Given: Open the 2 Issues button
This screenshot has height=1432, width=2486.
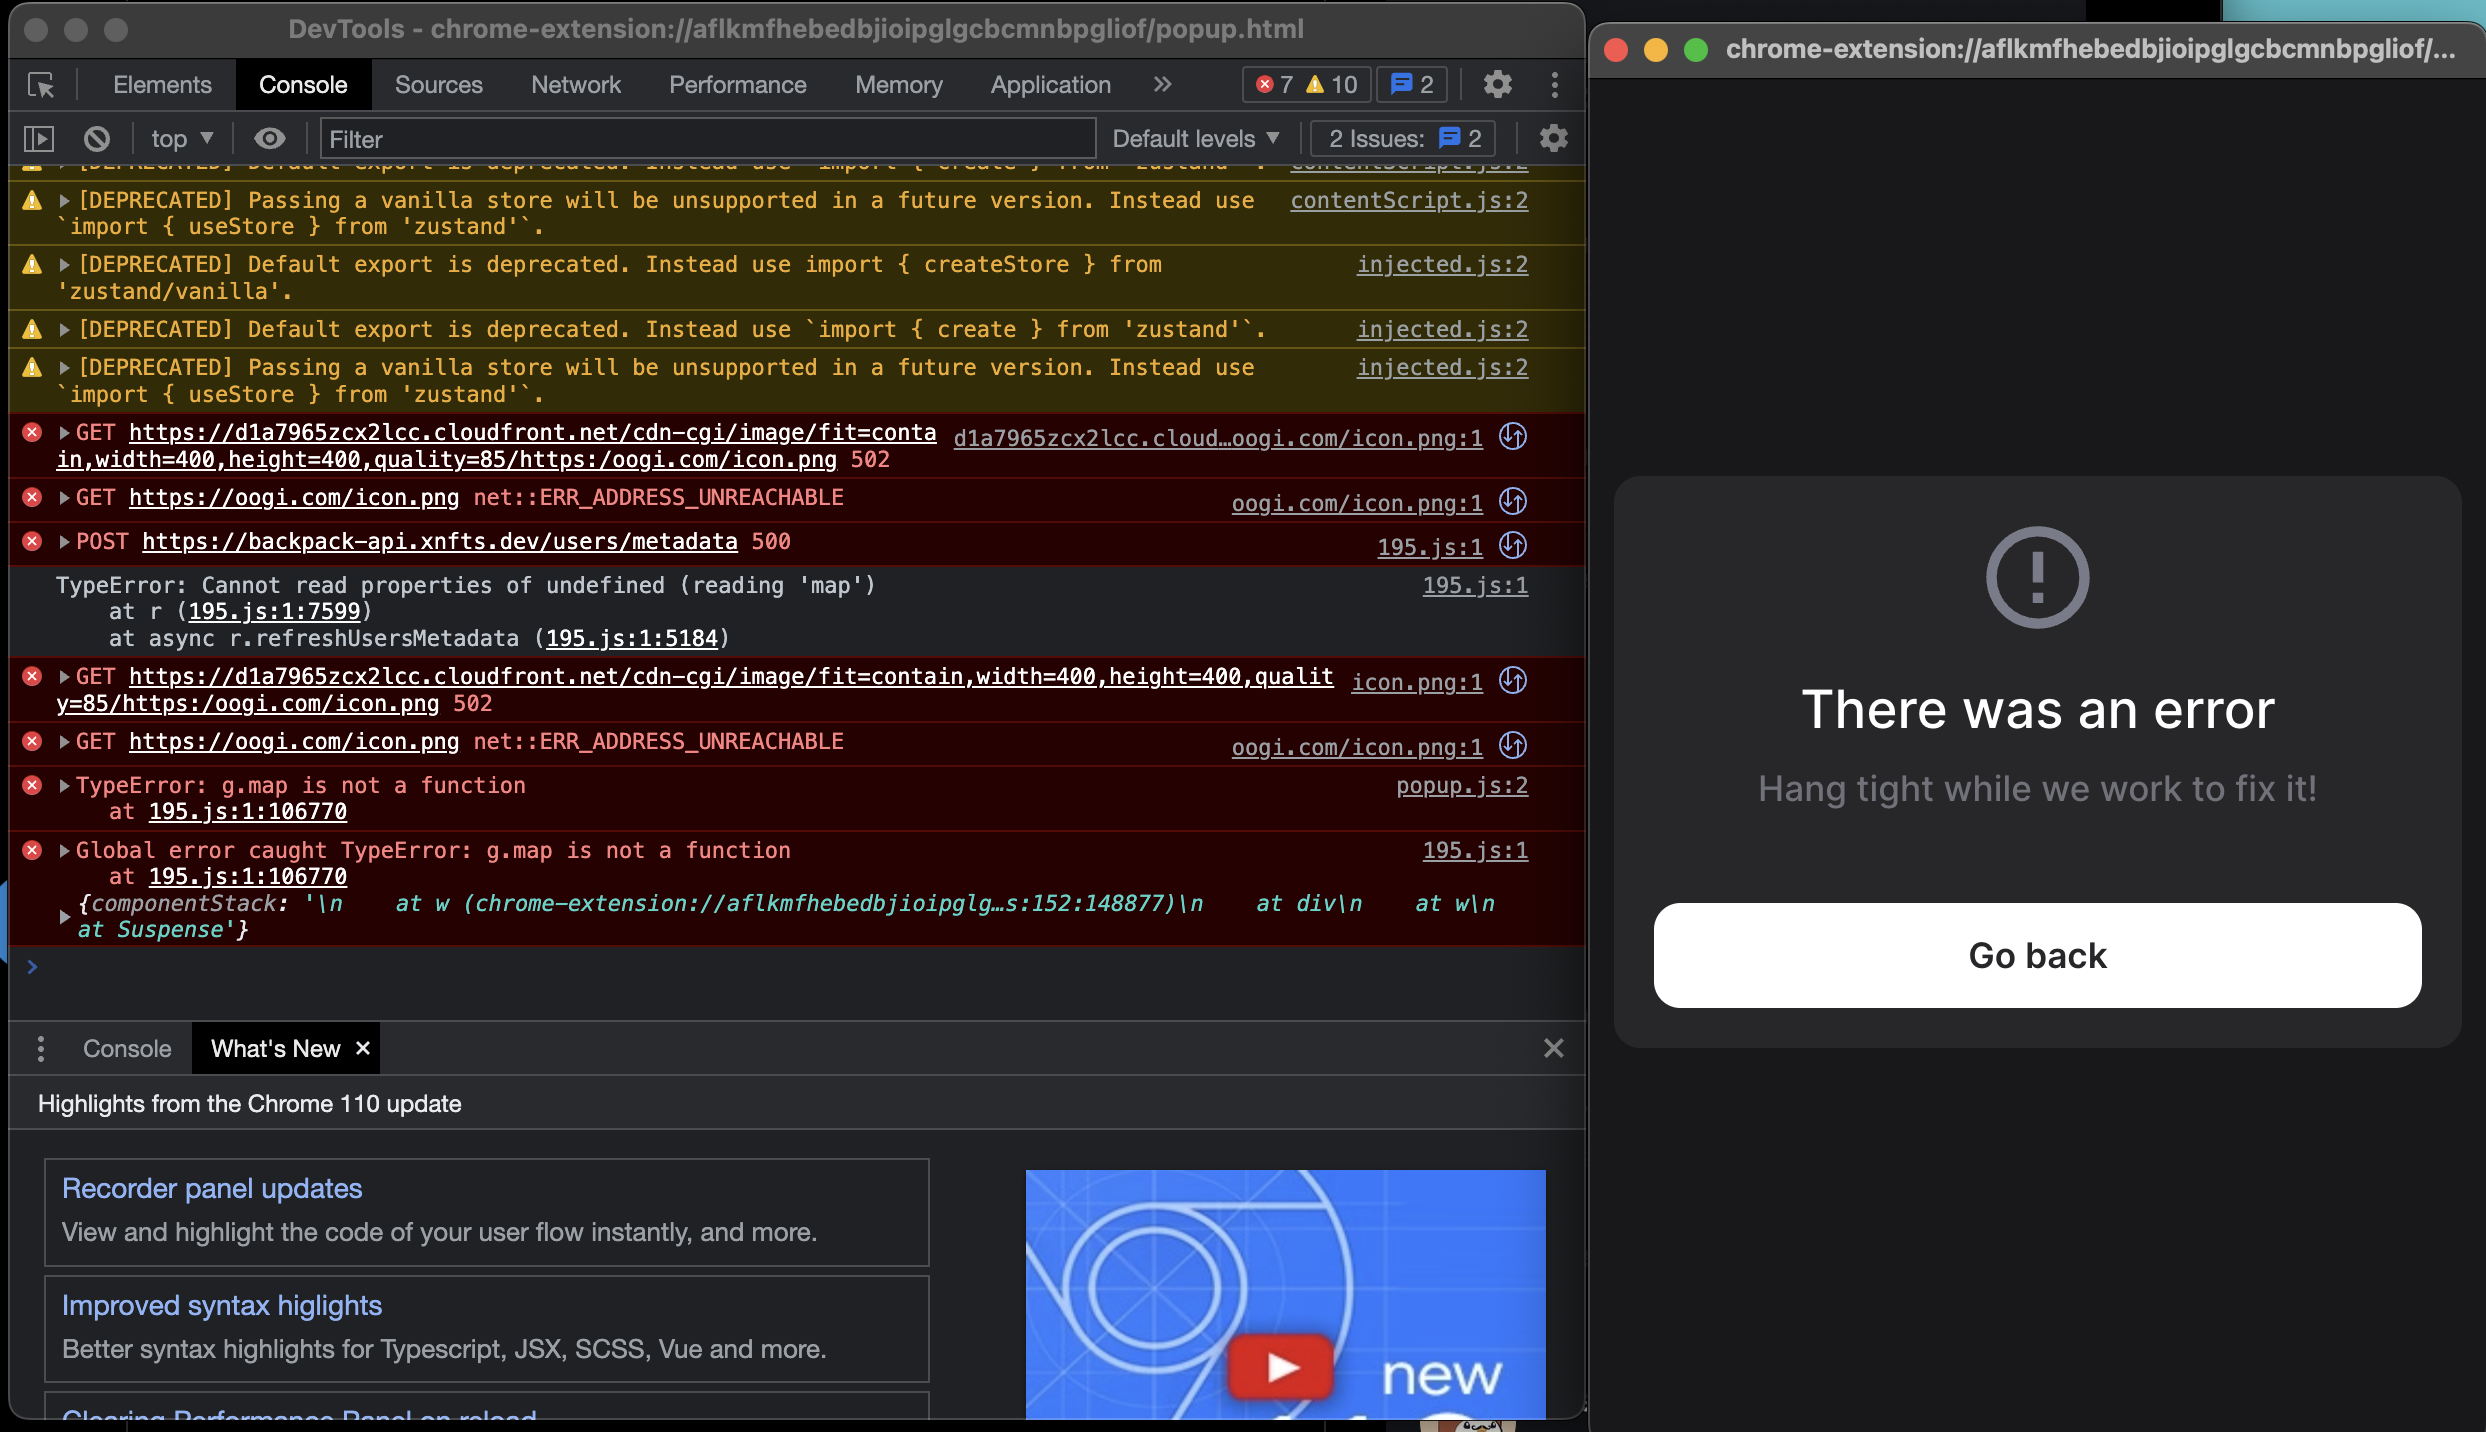Looking at the screenshot, I should [x=1404, y=139].
